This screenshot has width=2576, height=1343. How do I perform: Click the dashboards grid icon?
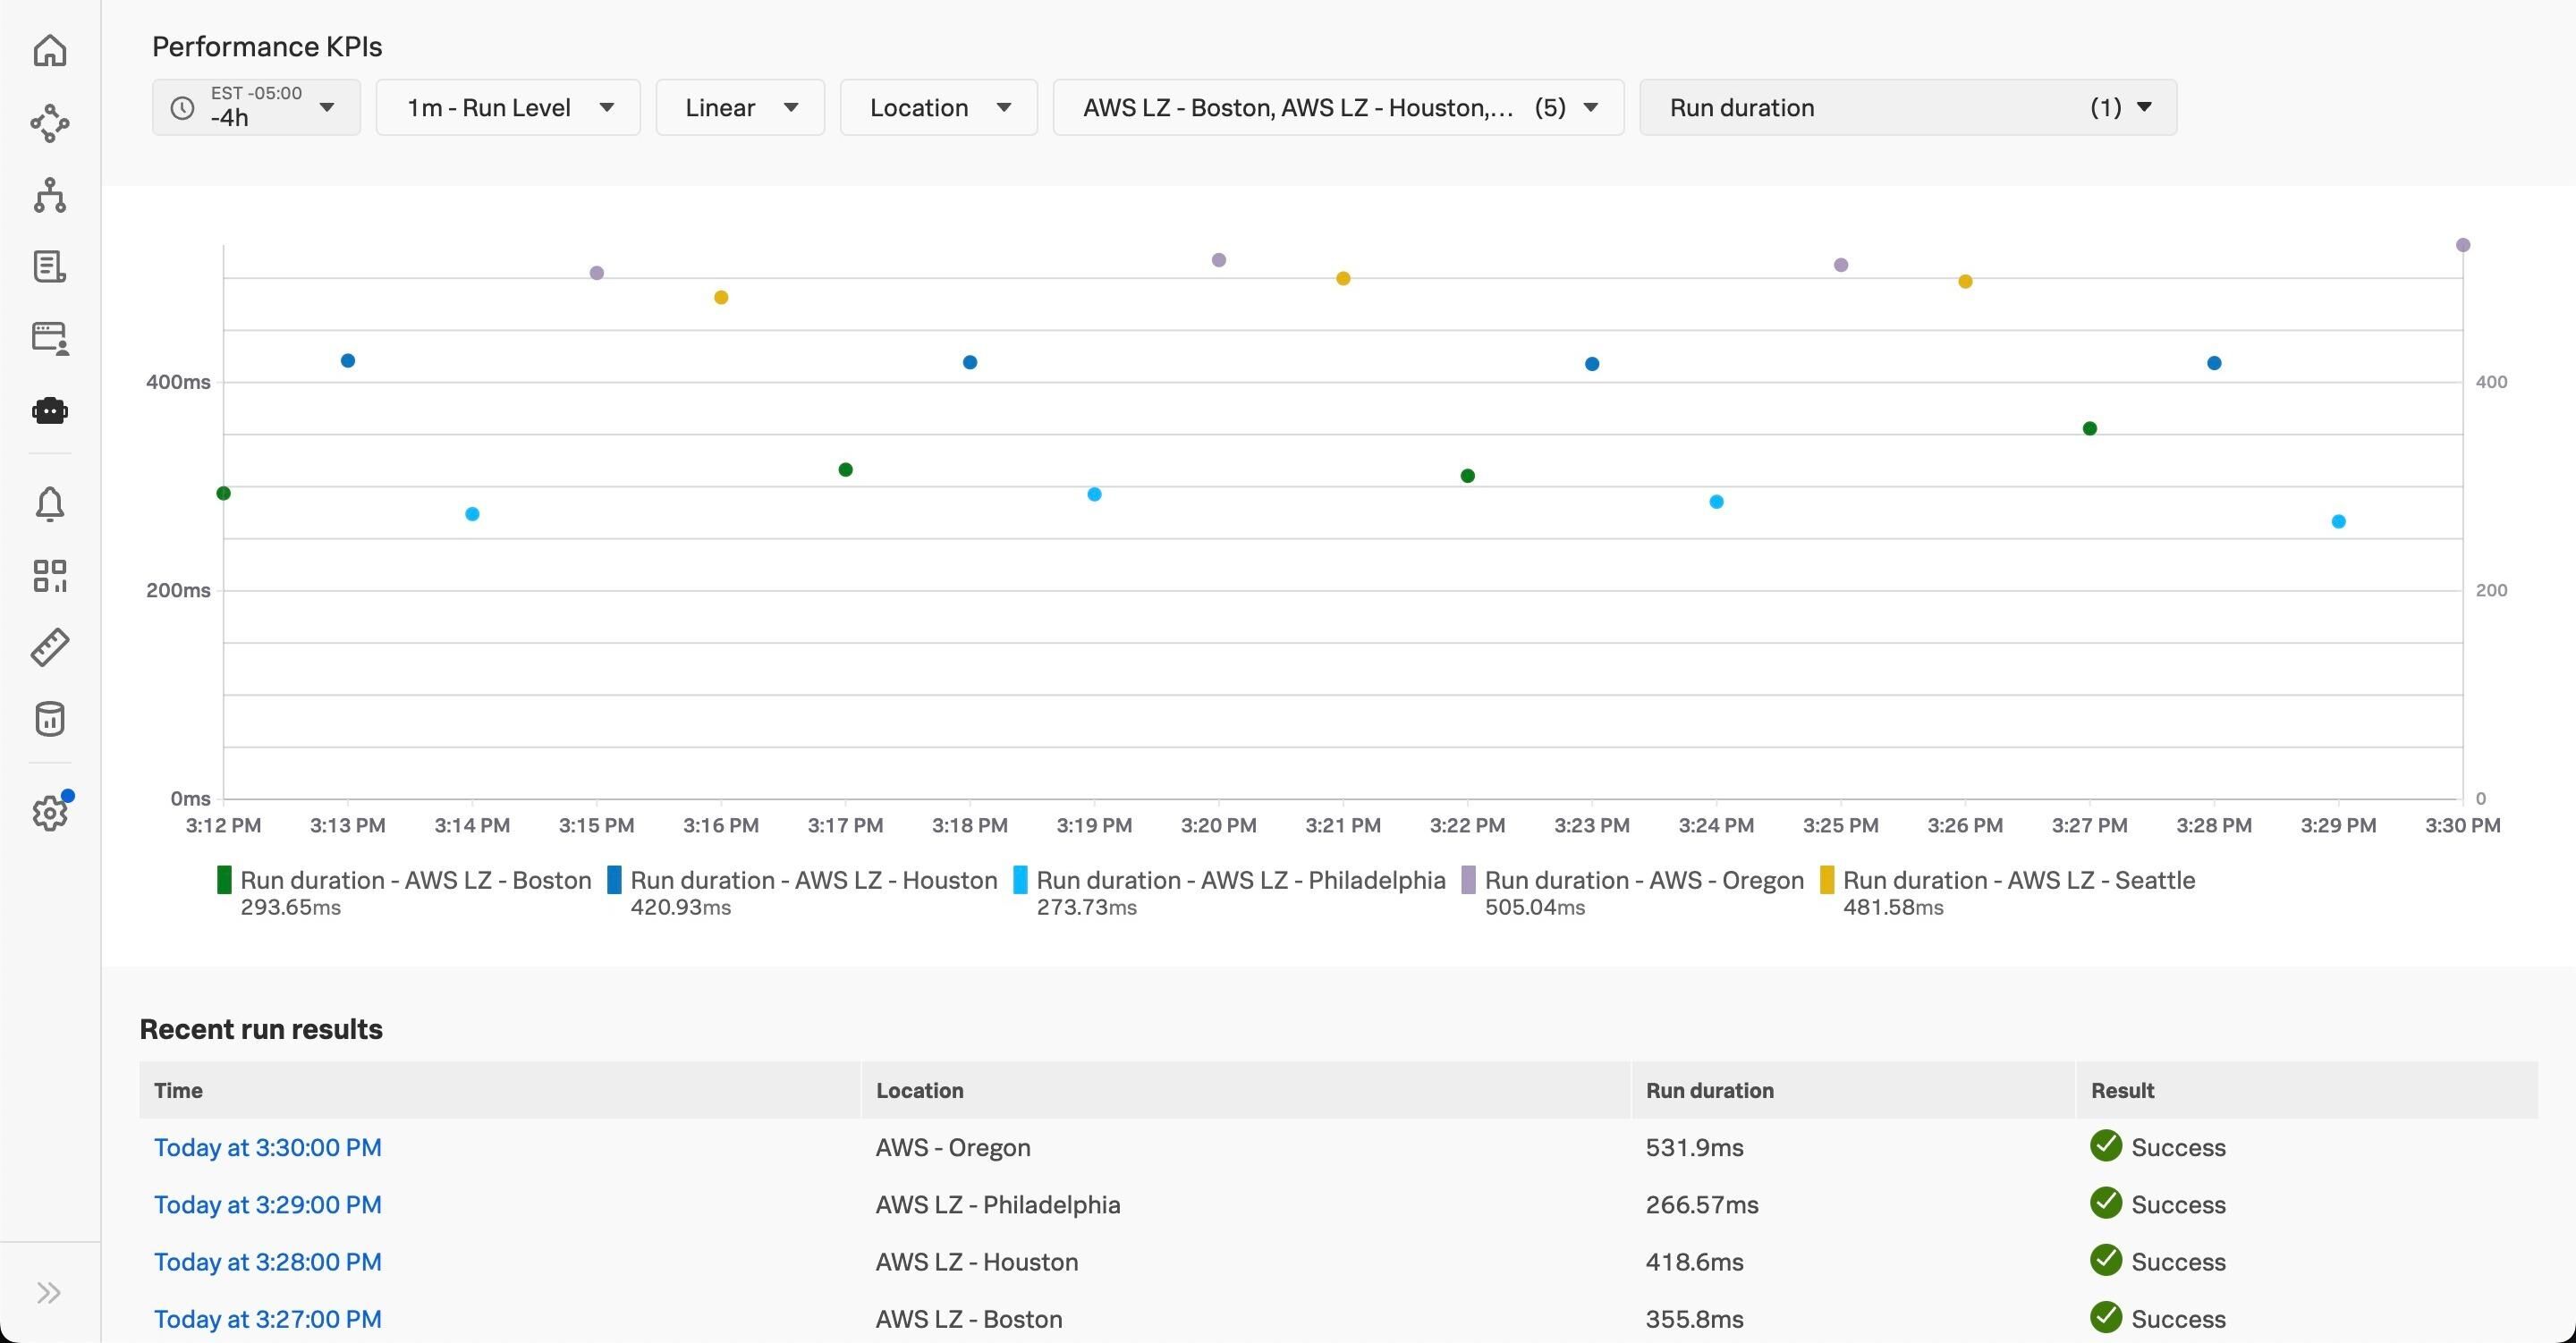pyautogui.click(x=49, y=576)
